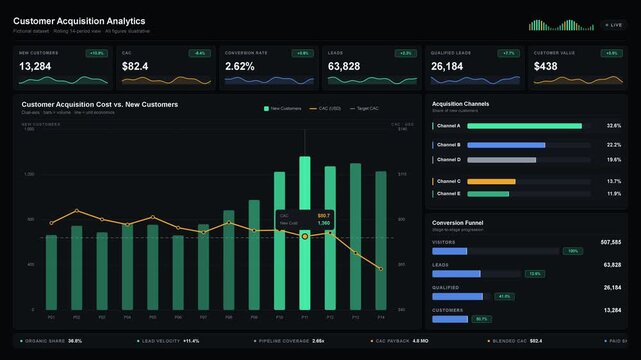The width and height of the screenshot is (641, 360).
Task: Toggle New Customers series in chart legend
Action: click(x=282, y=108)
